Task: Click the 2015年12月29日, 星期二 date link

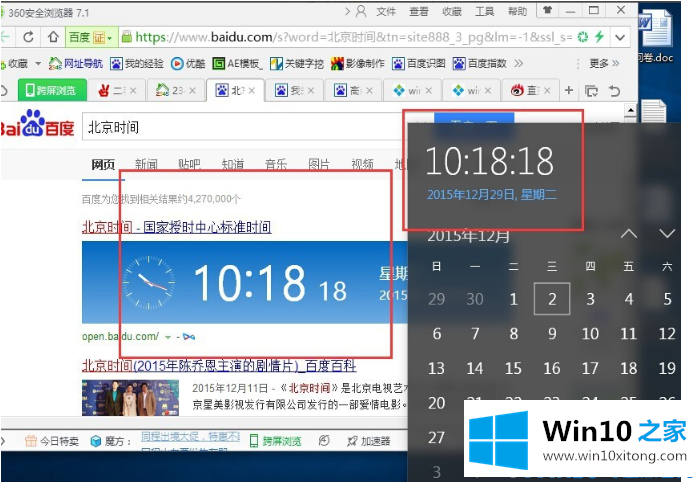Action: pos(492,194)
